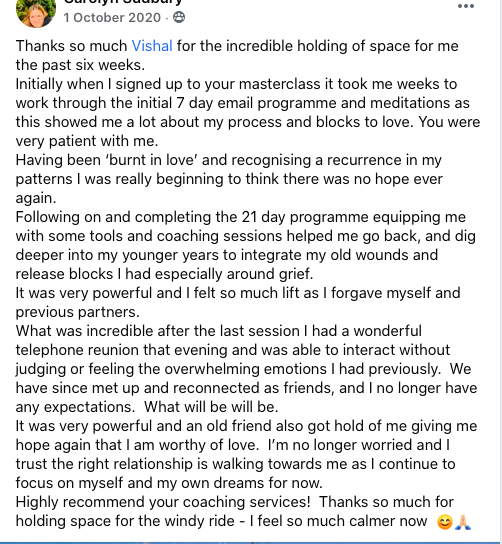502x544 pixels.
Task: Click the group privacy audience icon
Action: [179, 17]
